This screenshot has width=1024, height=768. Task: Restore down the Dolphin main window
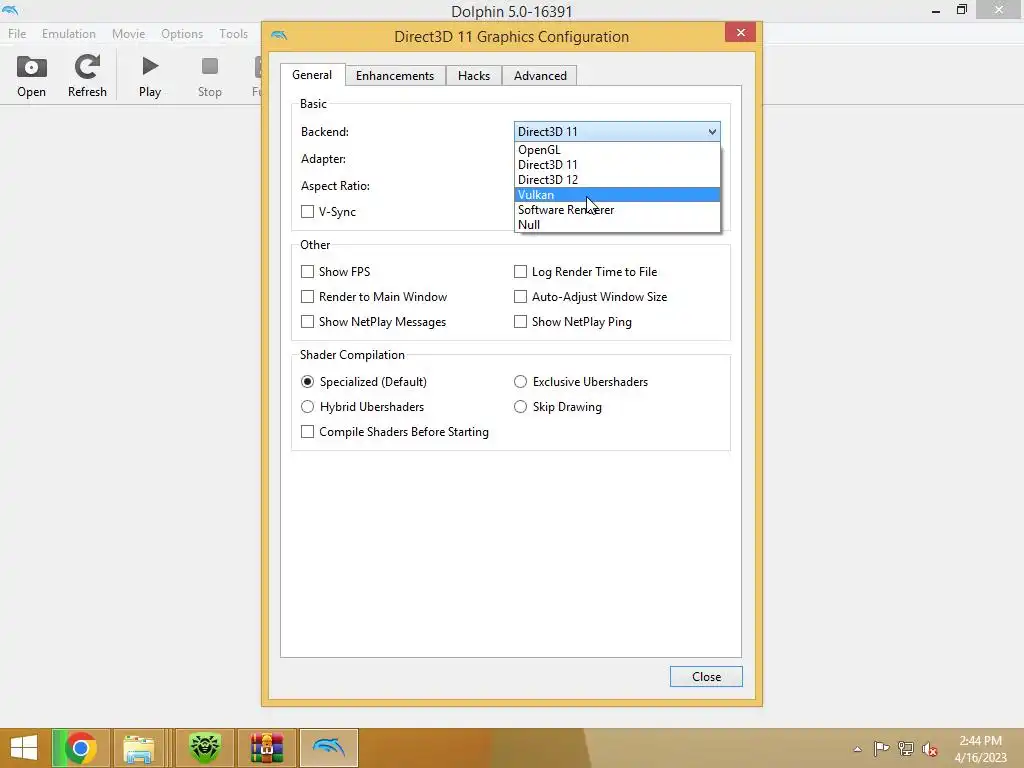pos(961,10)
